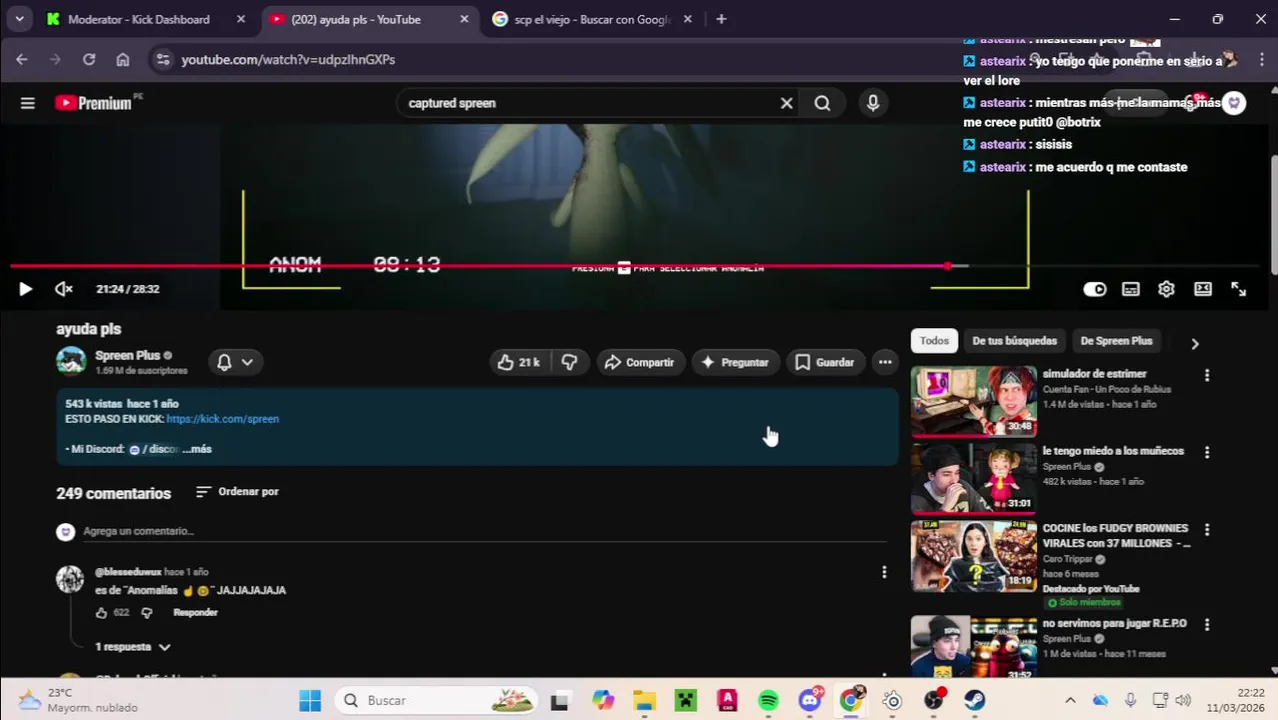
Task: Focus the Agrega un comentario field
Action: pyautogui.click(x=485, y=531)
